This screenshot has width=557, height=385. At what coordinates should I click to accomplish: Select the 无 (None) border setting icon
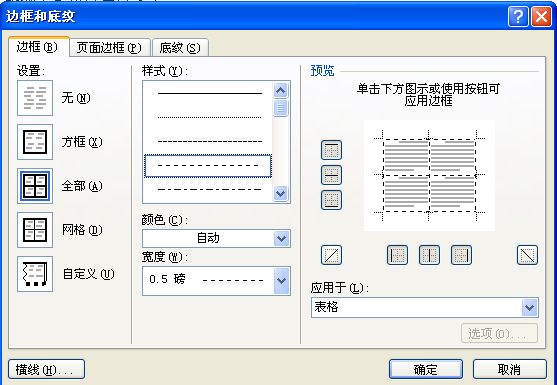35,98
